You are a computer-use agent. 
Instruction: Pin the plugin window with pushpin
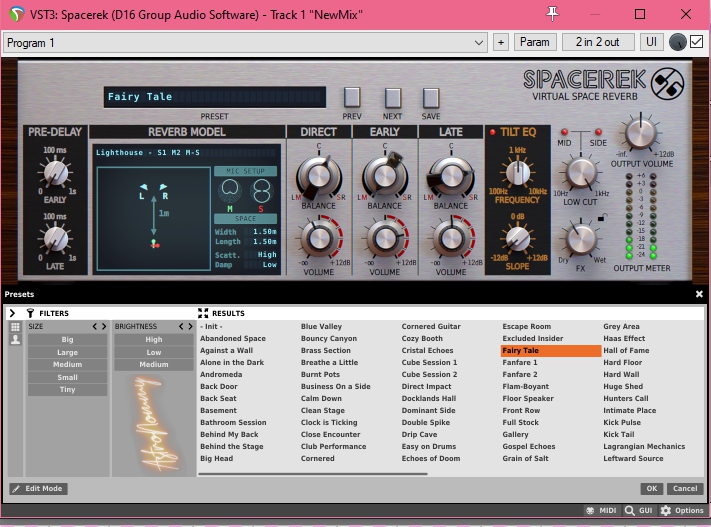pos(553,14)
